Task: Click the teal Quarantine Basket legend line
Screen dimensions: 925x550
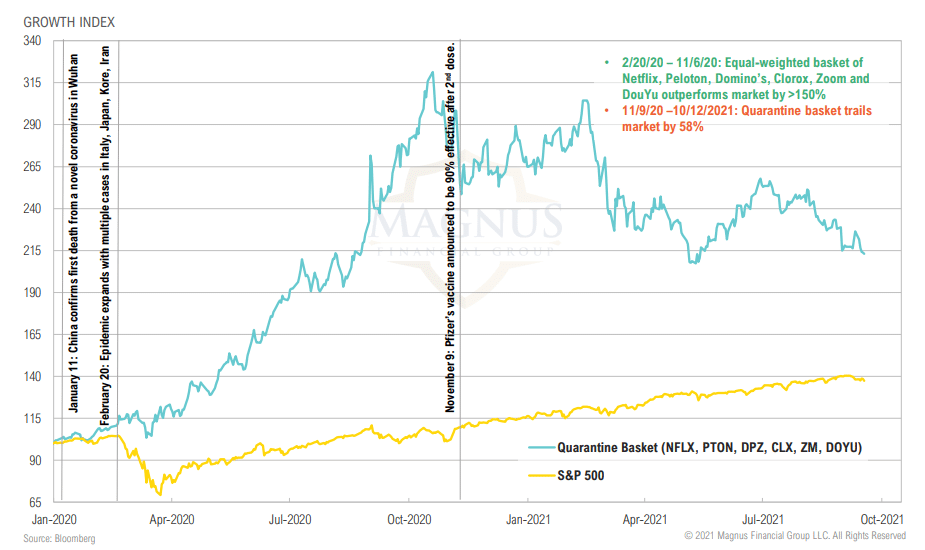Action: (542, 448)
